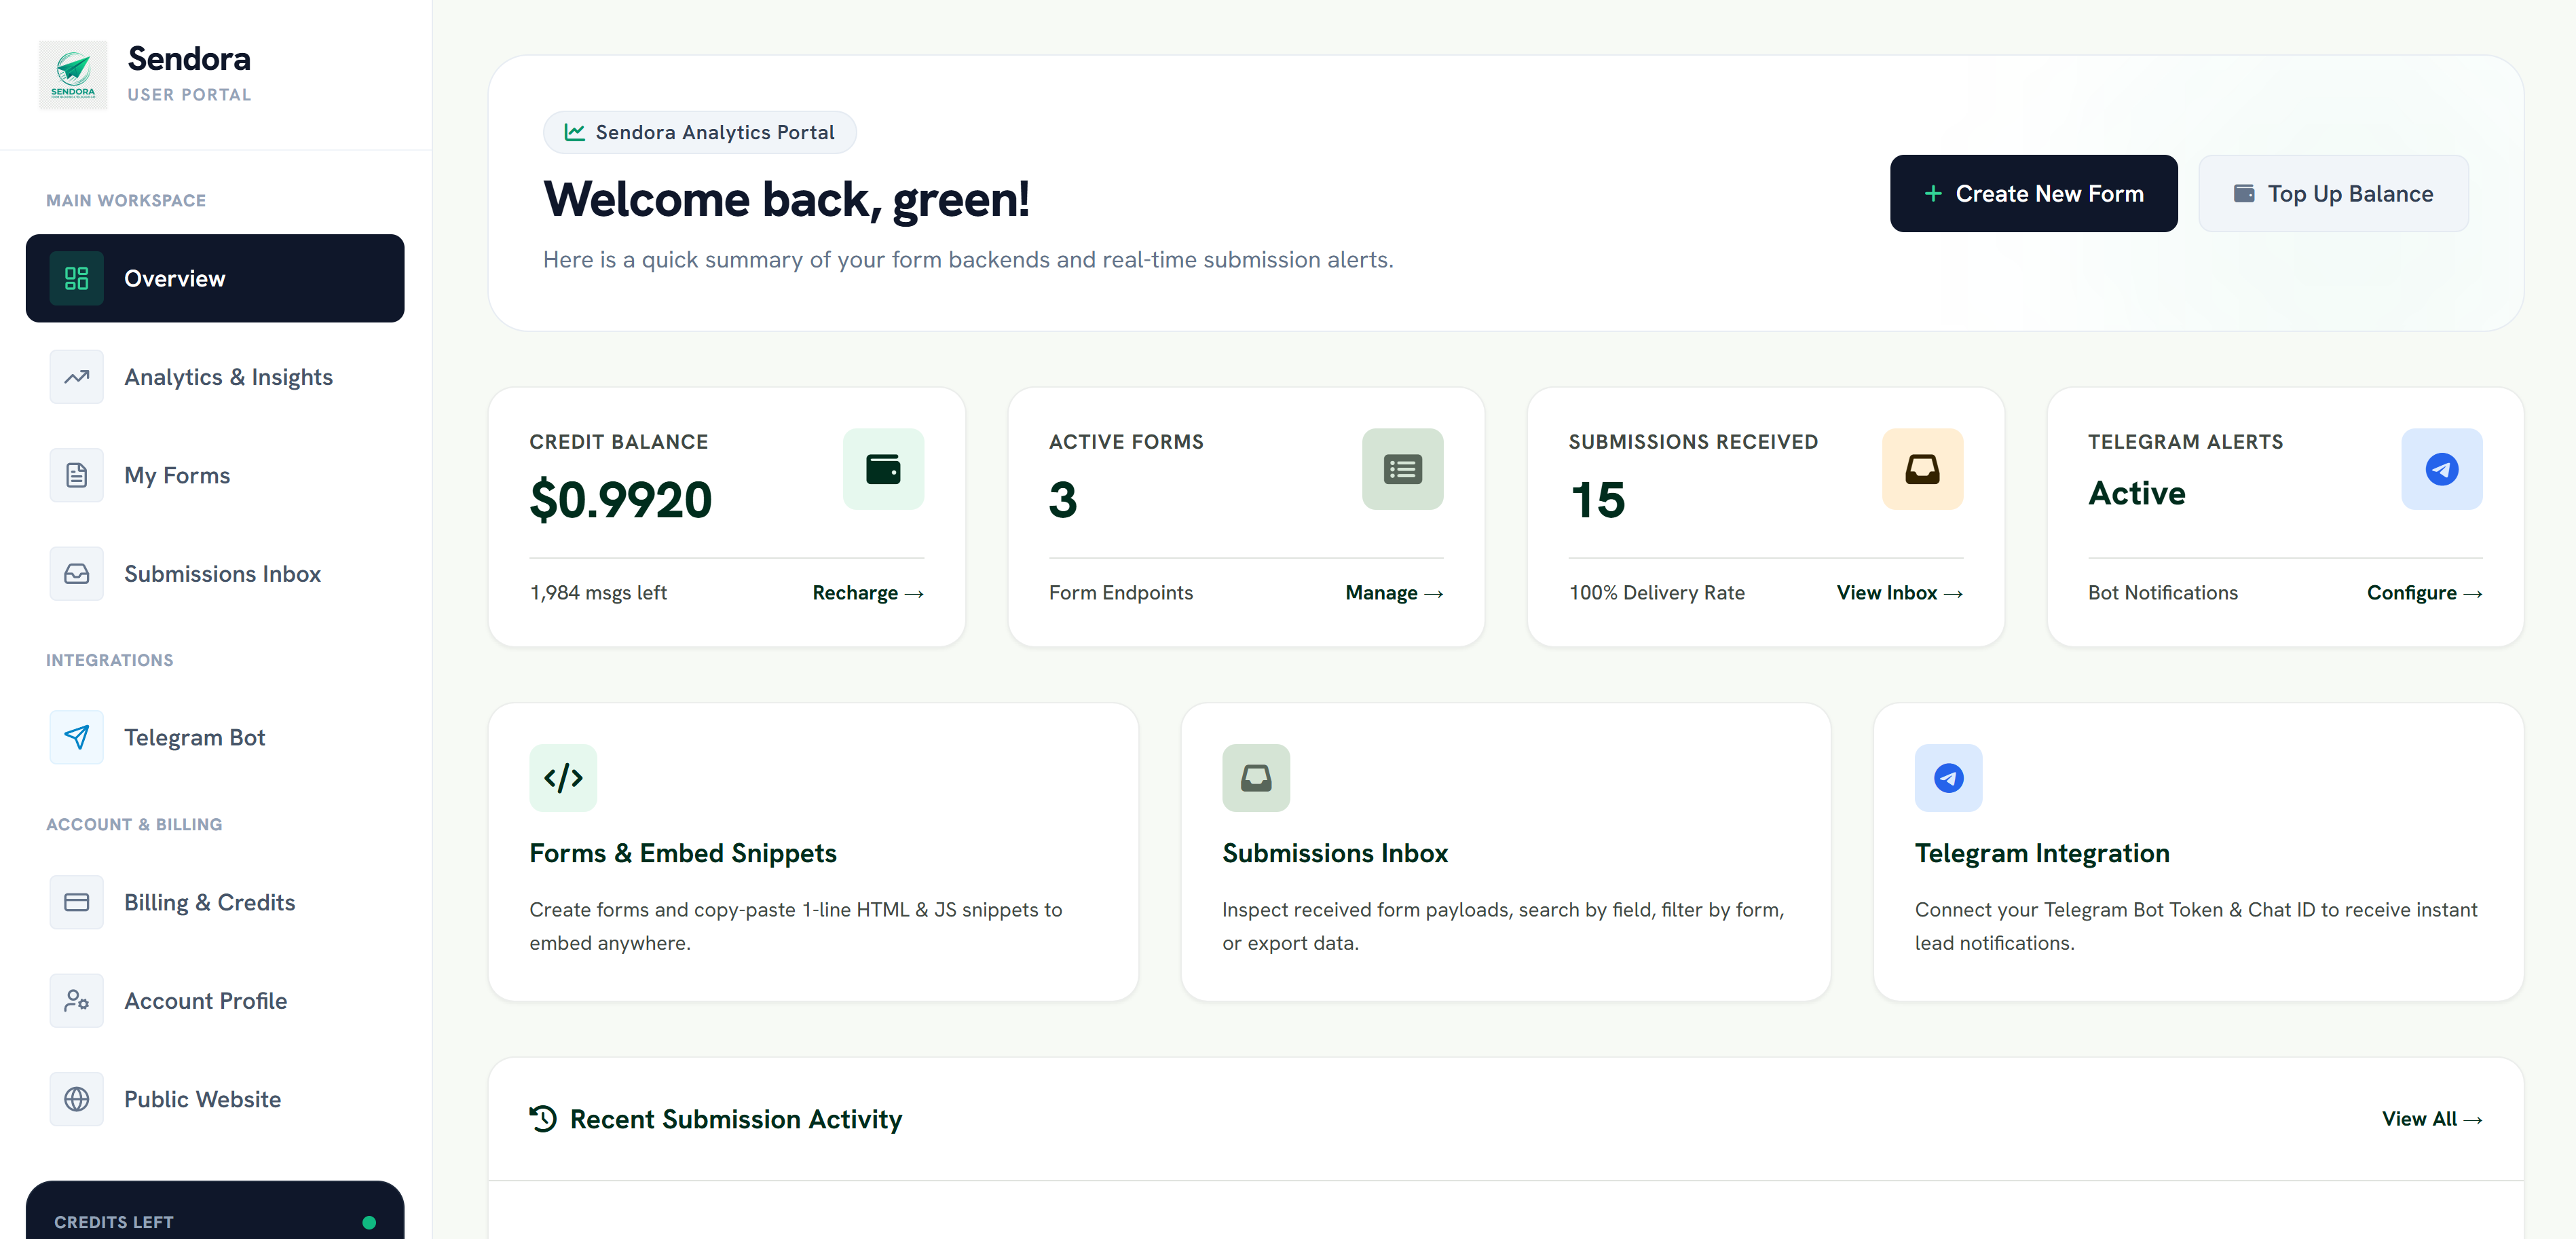Click the list icon on Active Forms card

click(1402, 469)
